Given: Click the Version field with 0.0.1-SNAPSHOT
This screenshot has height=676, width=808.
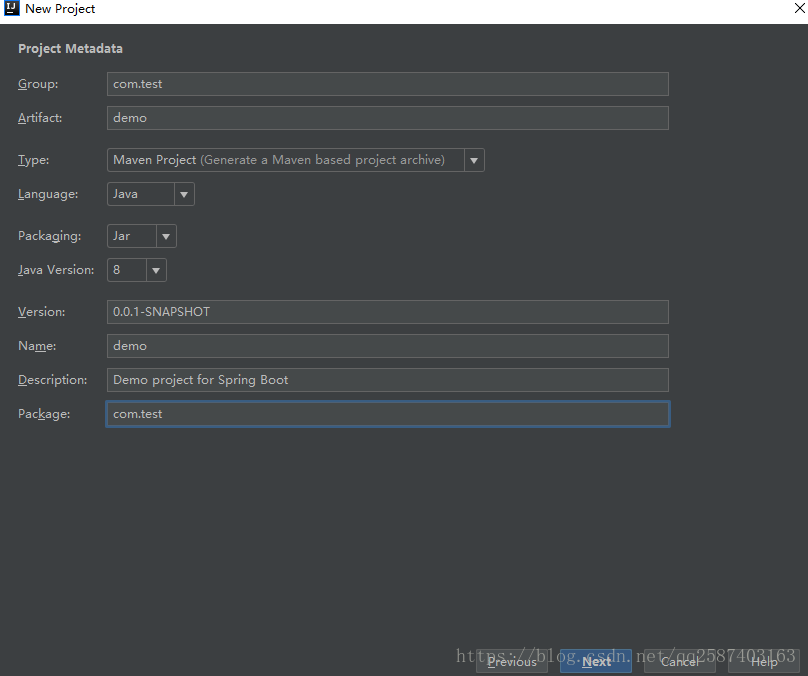Looking at the screenshot, I should (387, 312).
